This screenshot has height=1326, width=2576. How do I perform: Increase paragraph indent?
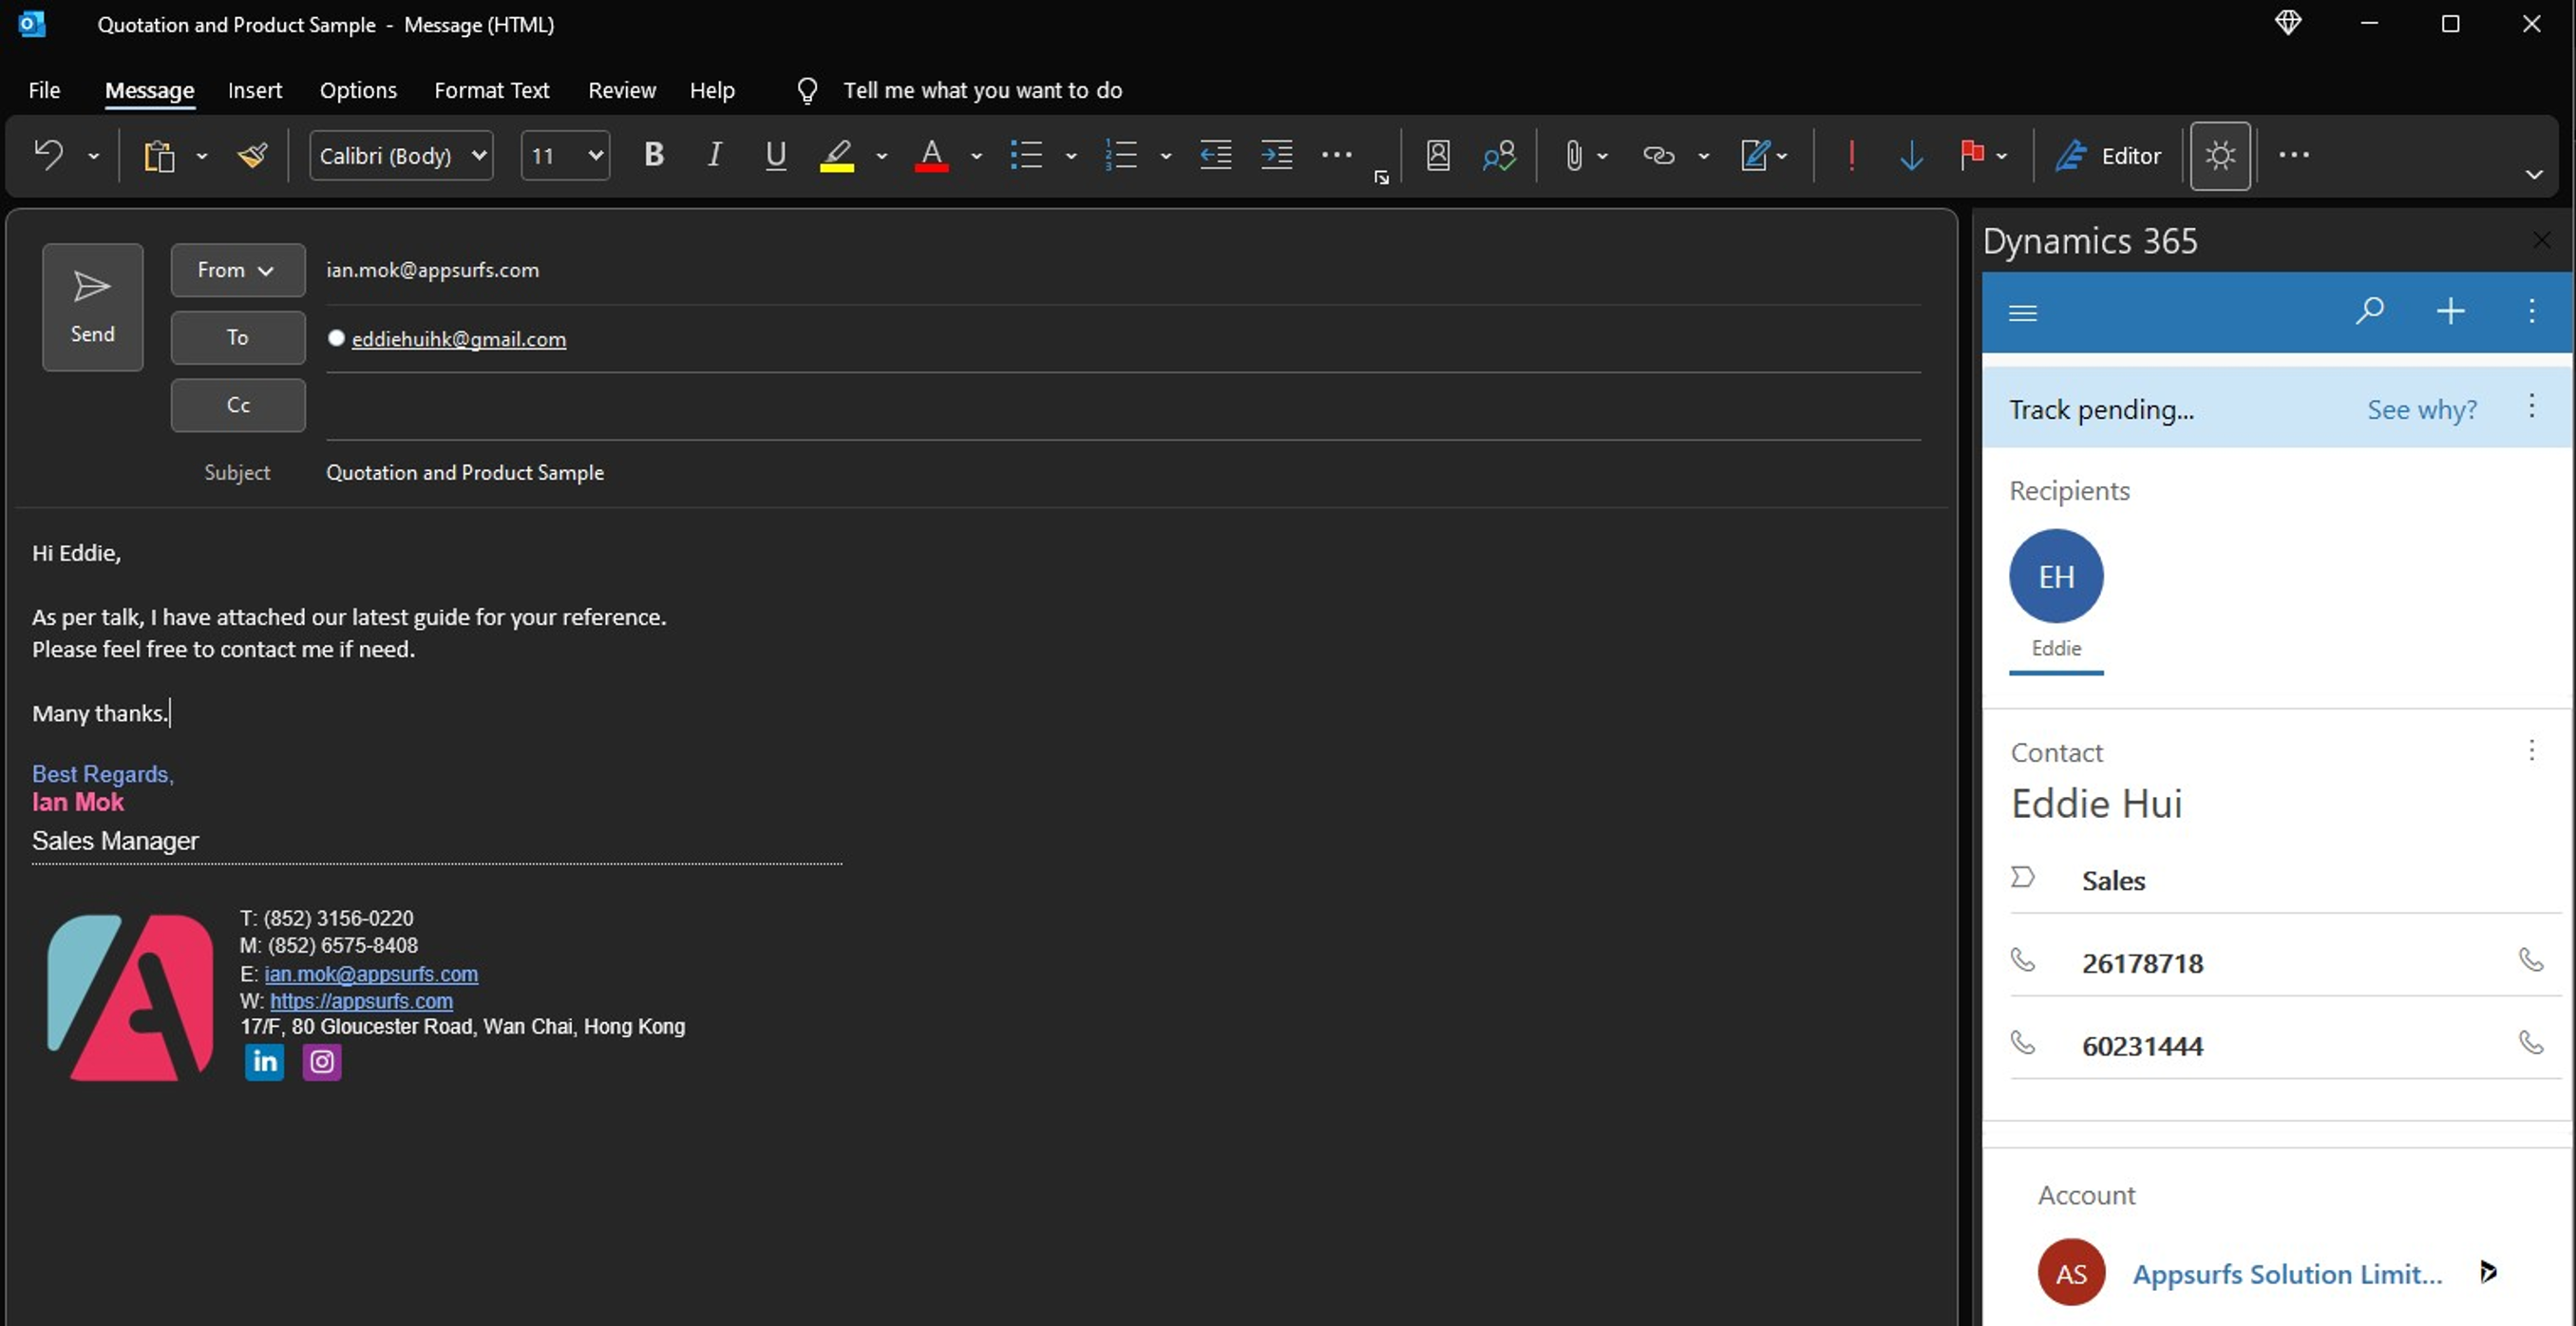coord(1277,155)
